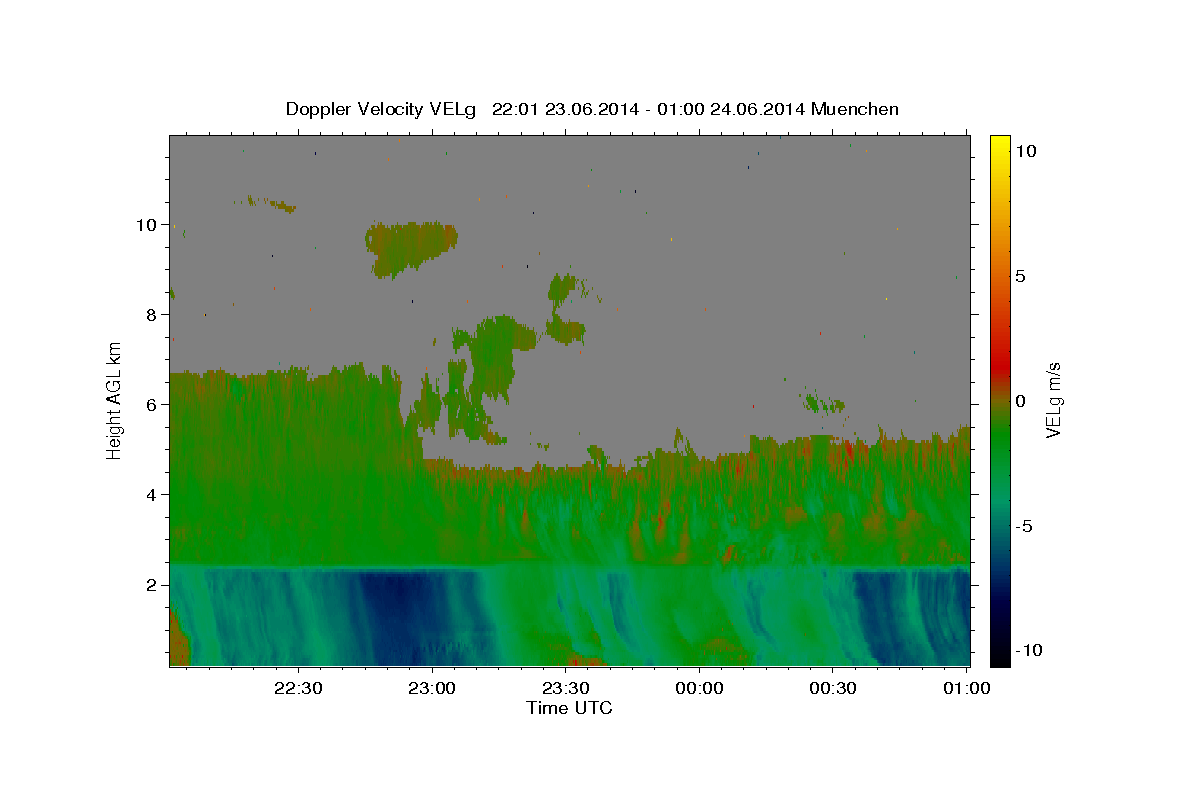Viewport: 1200px width, 800px height.
Task: Click the 23:00 time tick label
Action: click(432, 688)
